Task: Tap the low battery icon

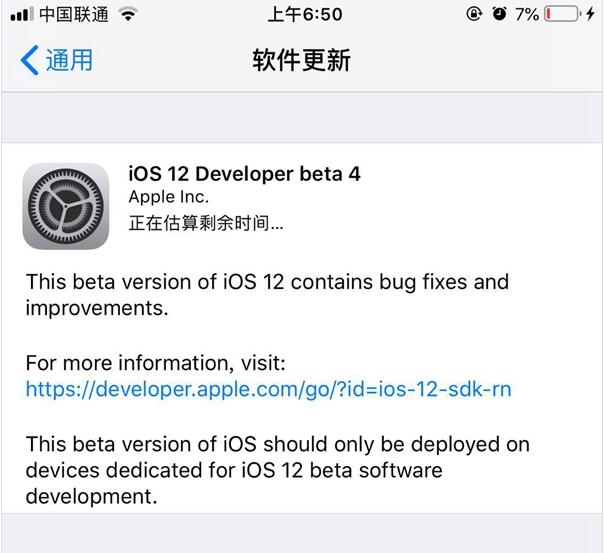Action: (563, 15)
